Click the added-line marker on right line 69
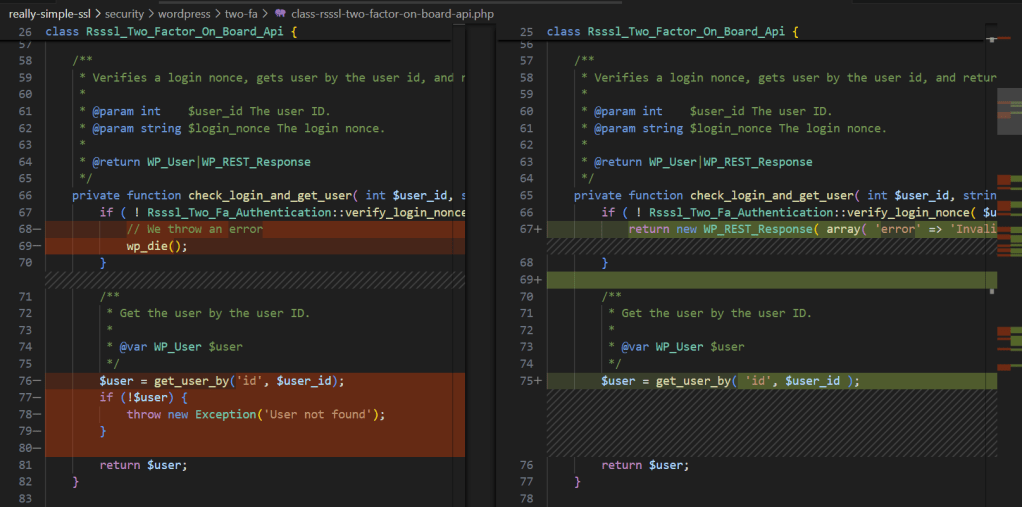Image resolution: width=1022 pixels, height=507 pixels. [538, 279]
